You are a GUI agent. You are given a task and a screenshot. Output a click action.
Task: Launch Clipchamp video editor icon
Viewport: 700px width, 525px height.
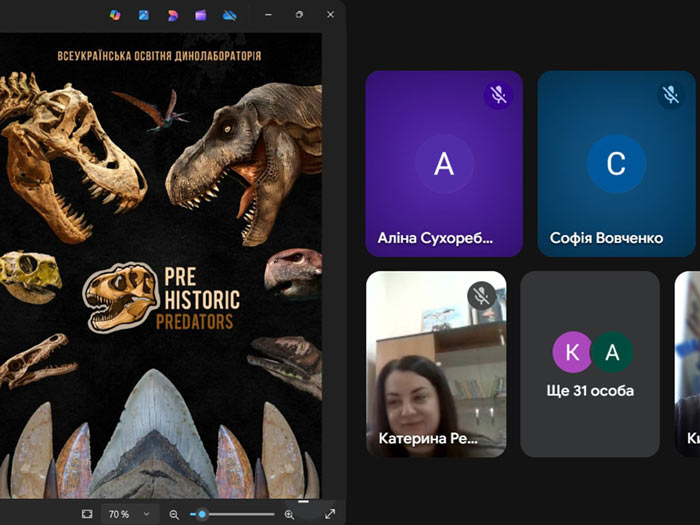pyautogui.click(x=201, y=15)
